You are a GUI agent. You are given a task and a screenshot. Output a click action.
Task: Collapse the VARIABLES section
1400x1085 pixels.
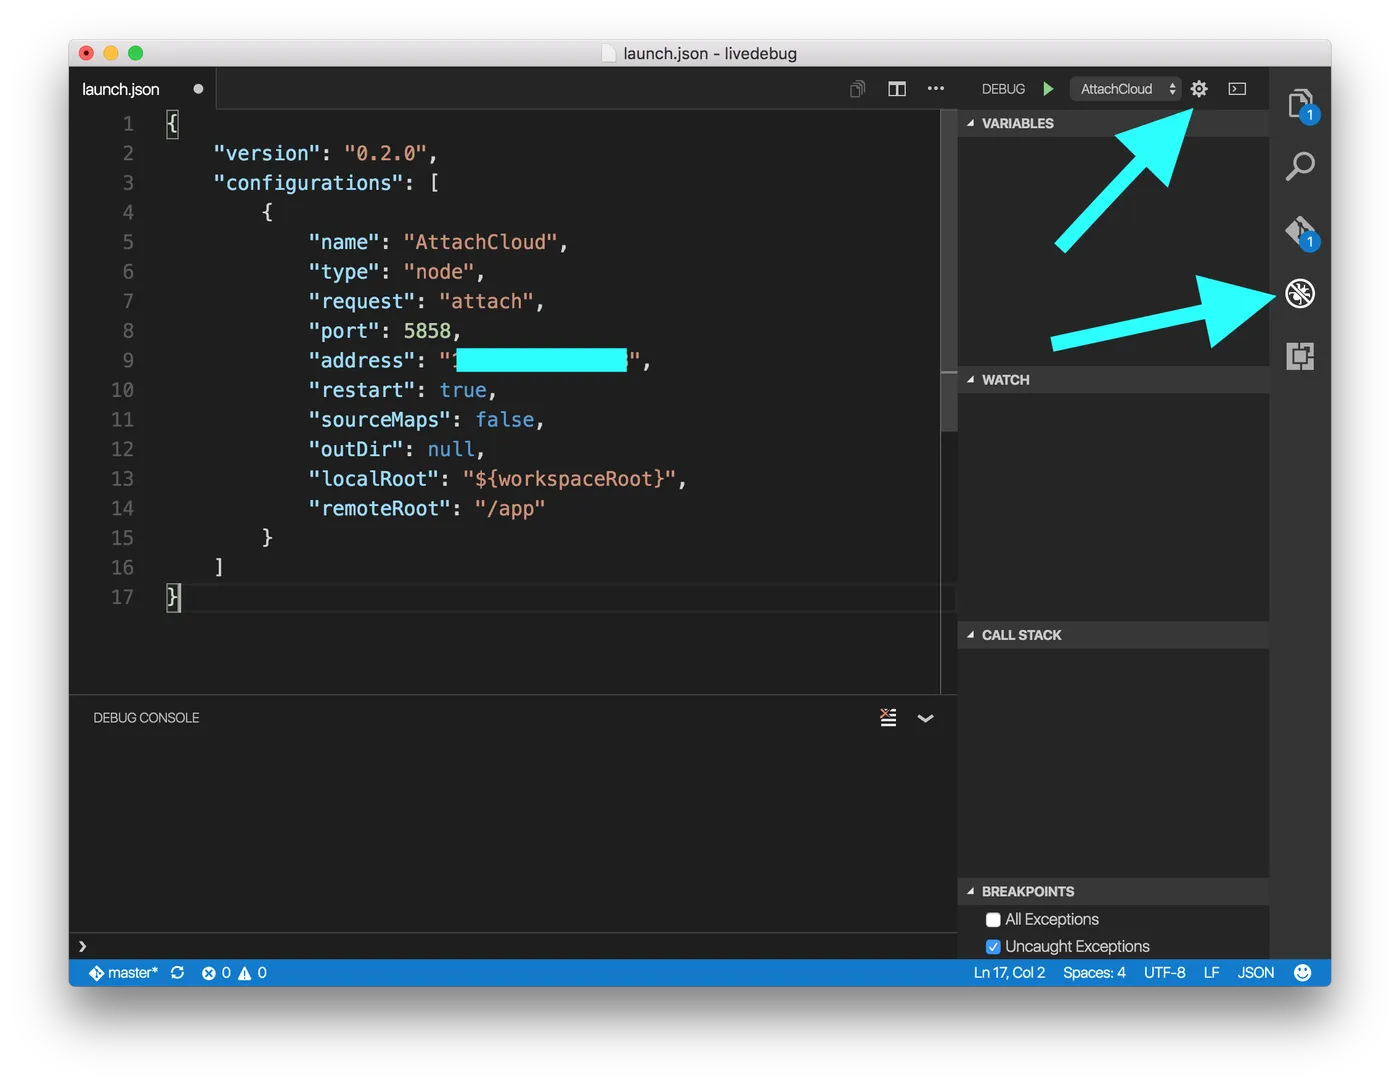[x=972, y=123]
